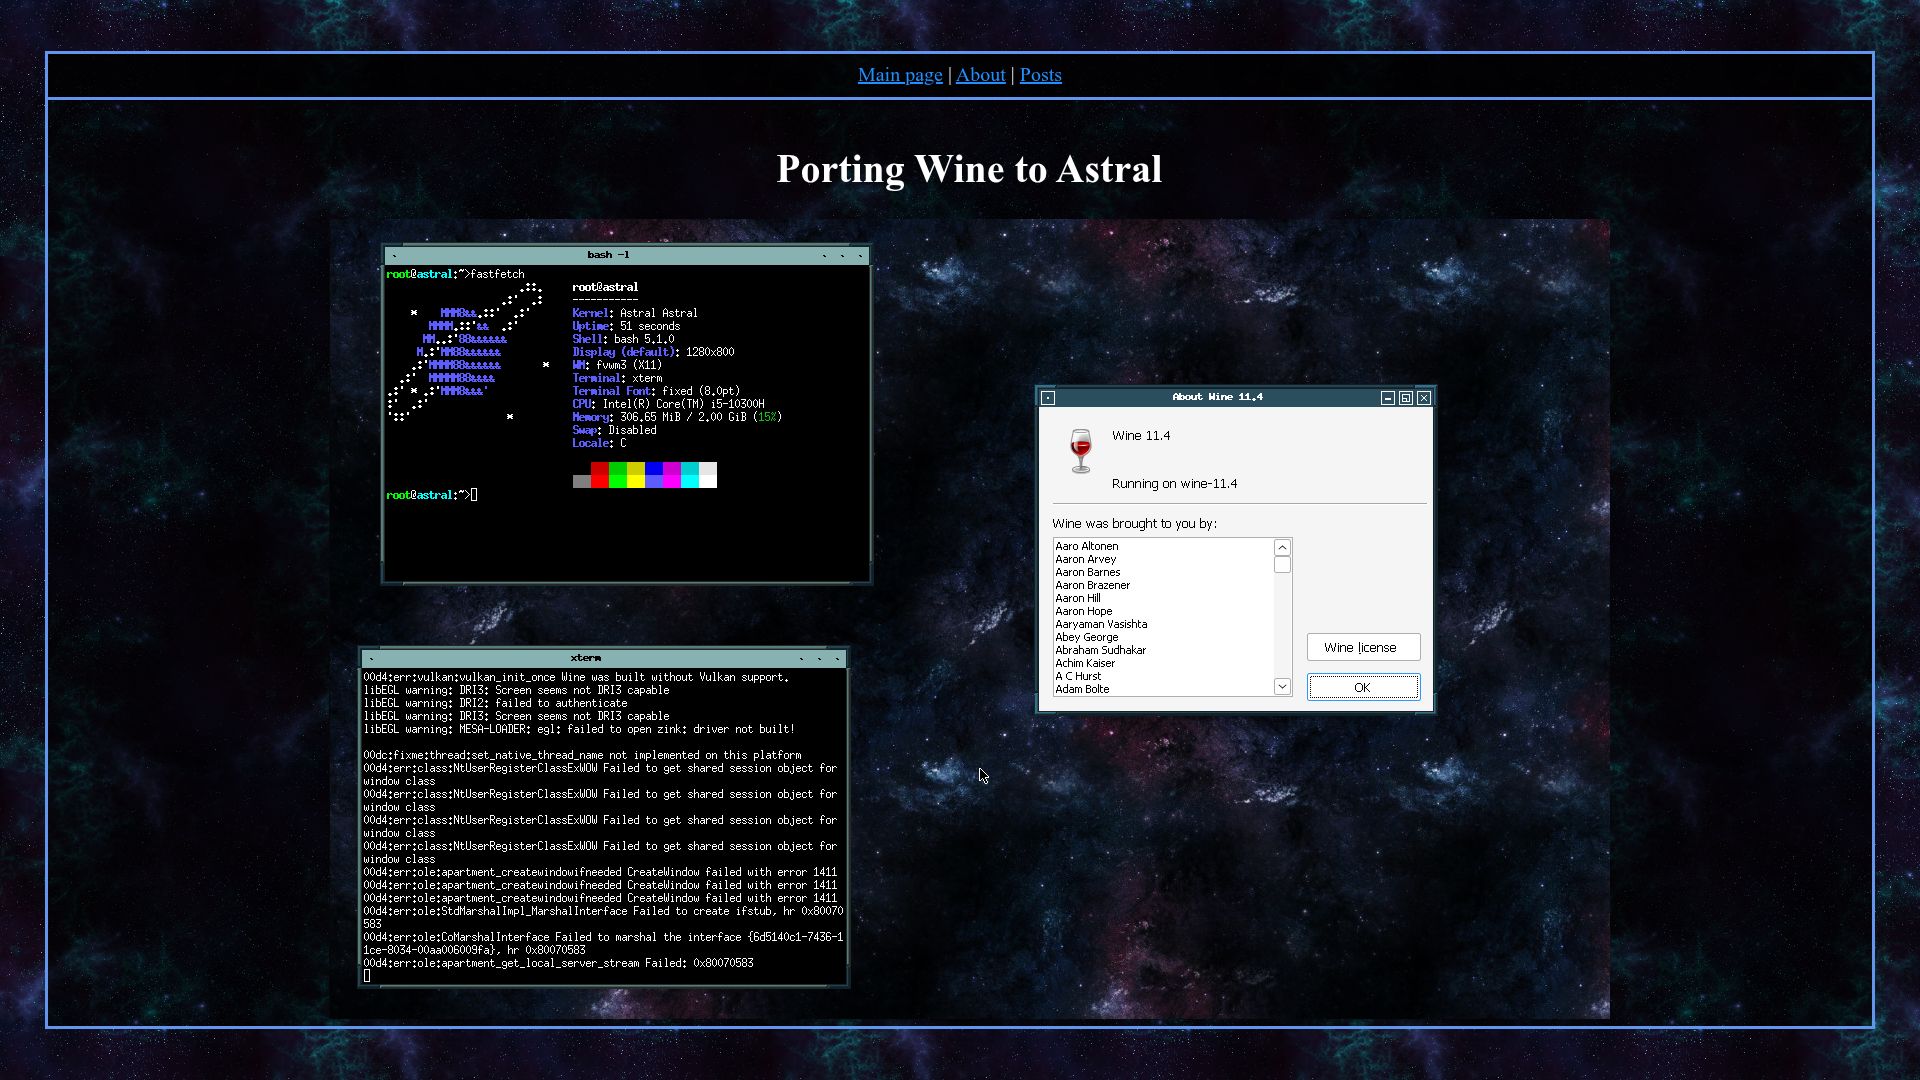
Task: Select A C Hurst in the list
Action: 1078,676
